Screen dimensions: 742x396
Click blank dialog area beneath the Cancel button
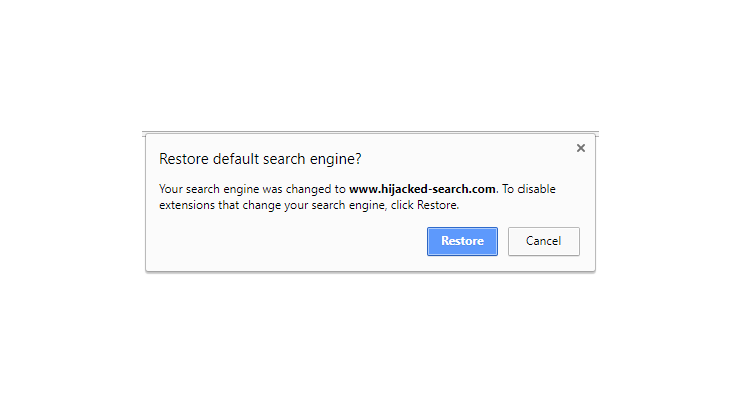(x=543, y=263)
